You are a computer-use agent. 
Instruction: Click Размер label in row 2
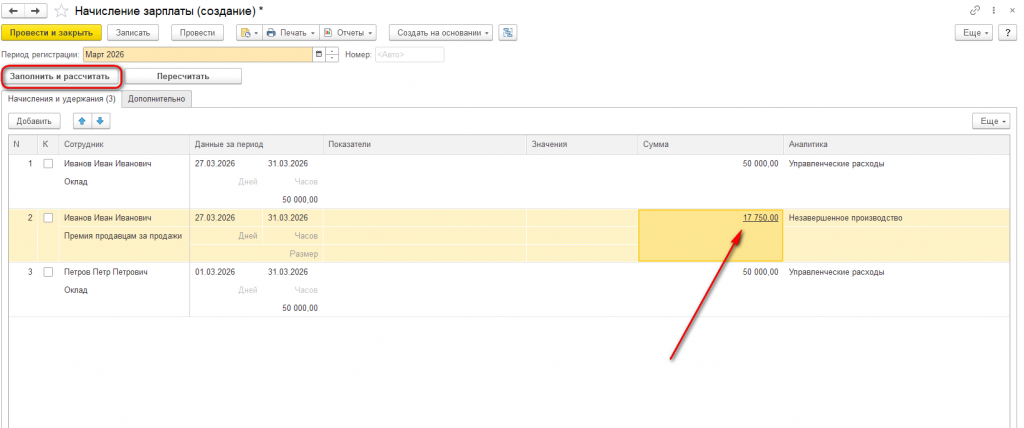pyautogui.click(x=304, y=254)
